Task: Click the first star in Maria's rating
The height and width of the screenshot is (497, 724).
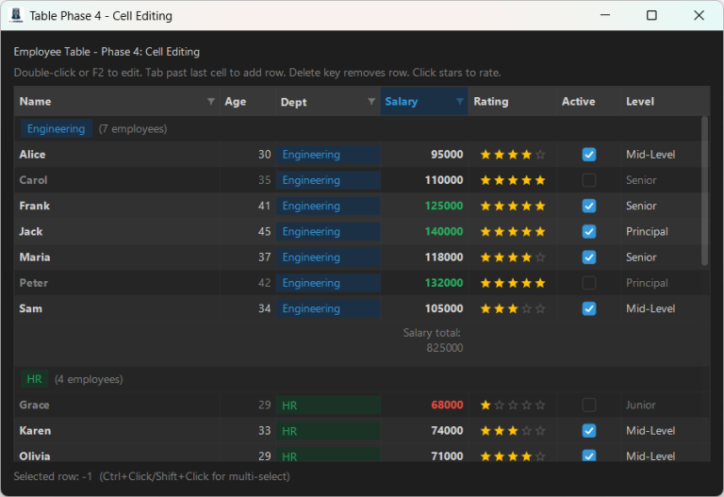Action: tap(485, 257)
